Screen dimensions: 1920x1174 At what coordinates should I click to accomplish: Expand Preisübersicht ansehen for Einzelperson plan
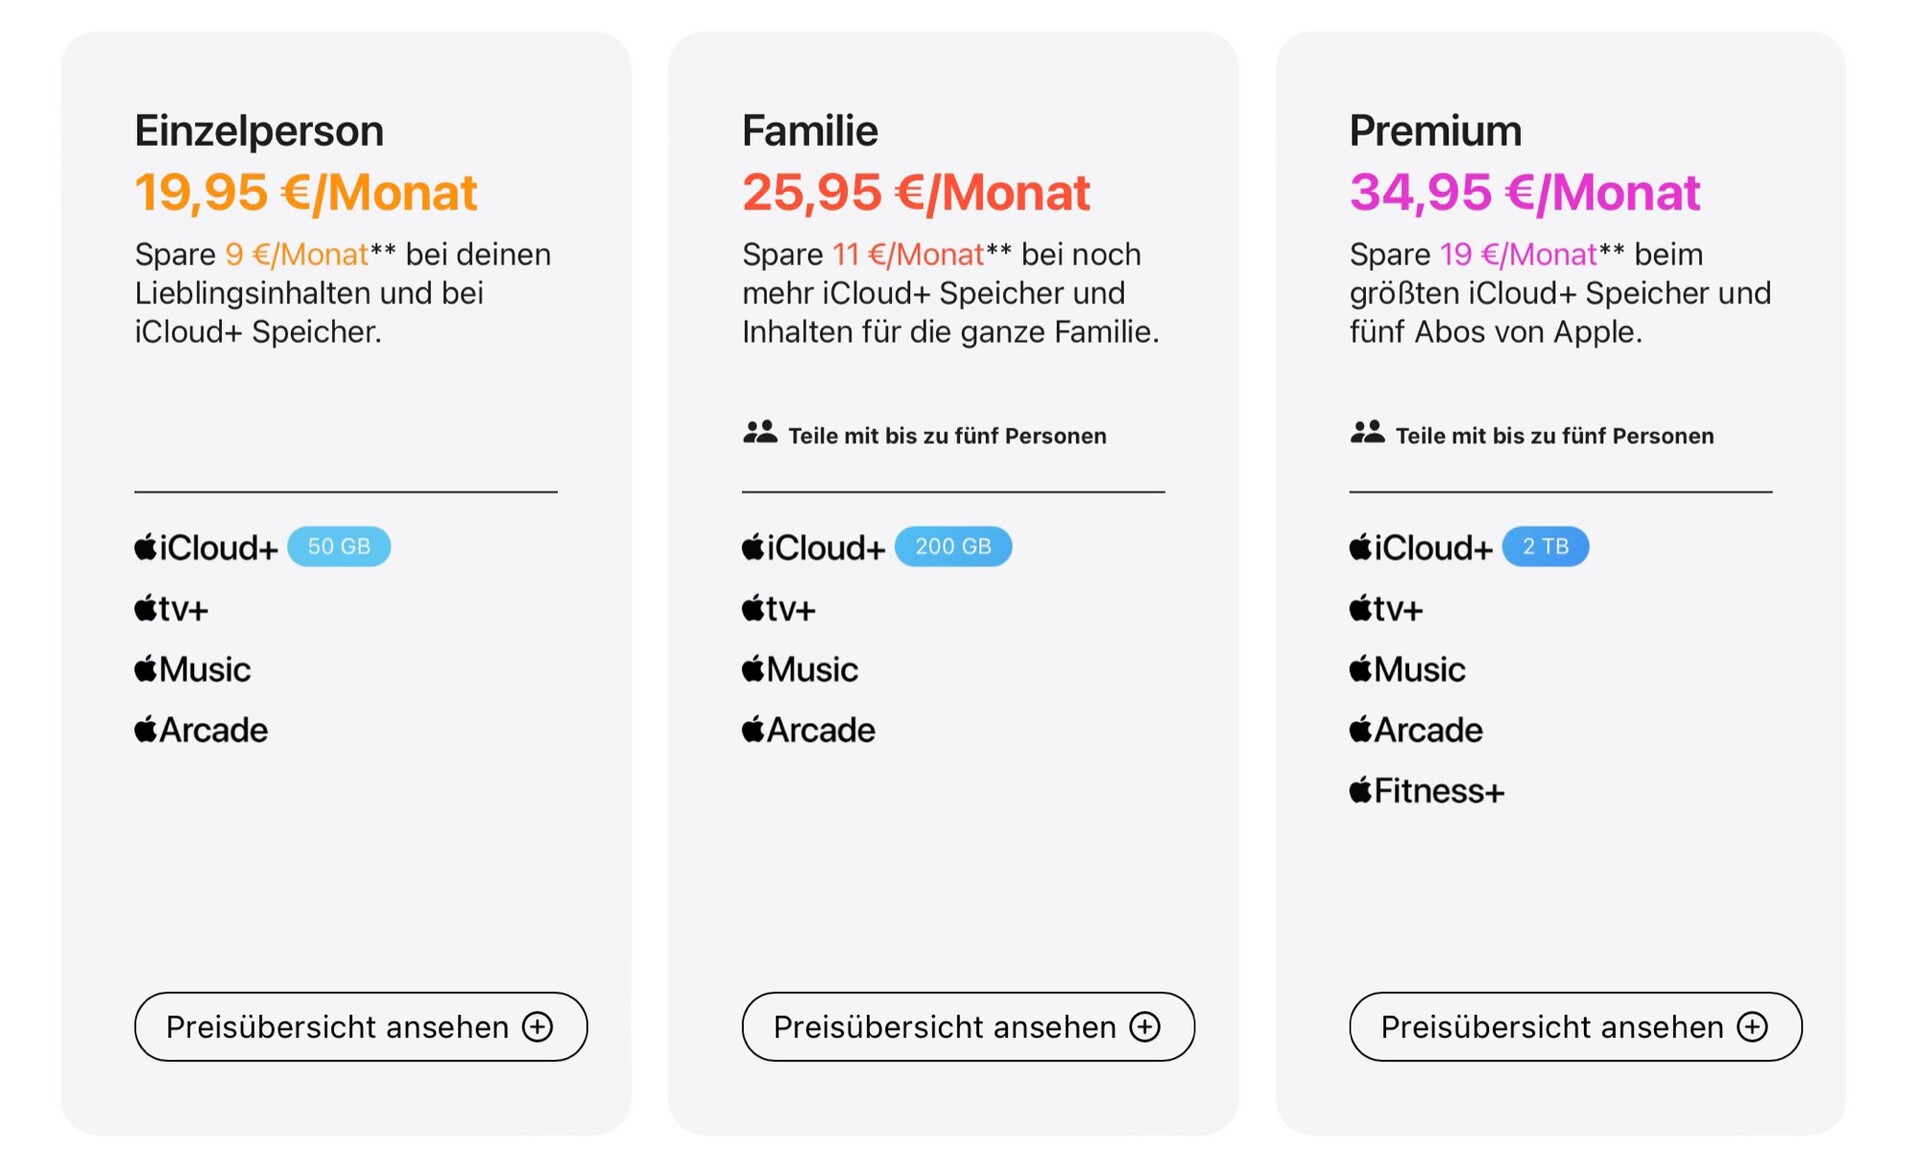point(360,1027)
